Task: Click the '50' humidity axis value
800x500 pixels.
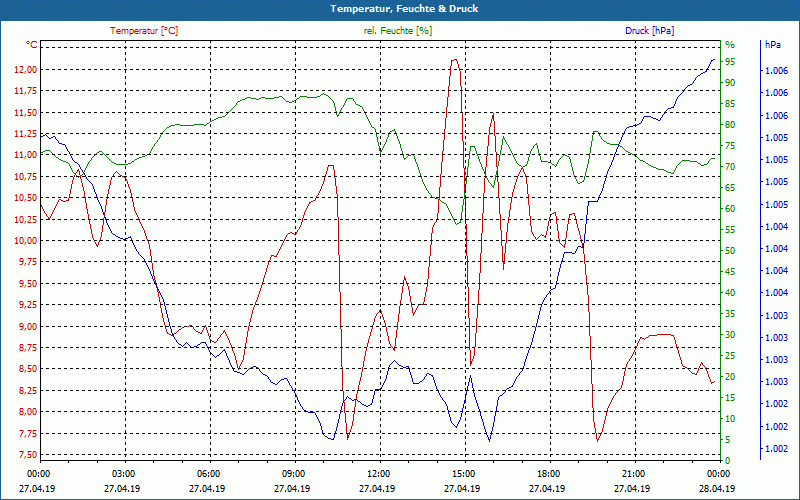Action: (730, 251)
